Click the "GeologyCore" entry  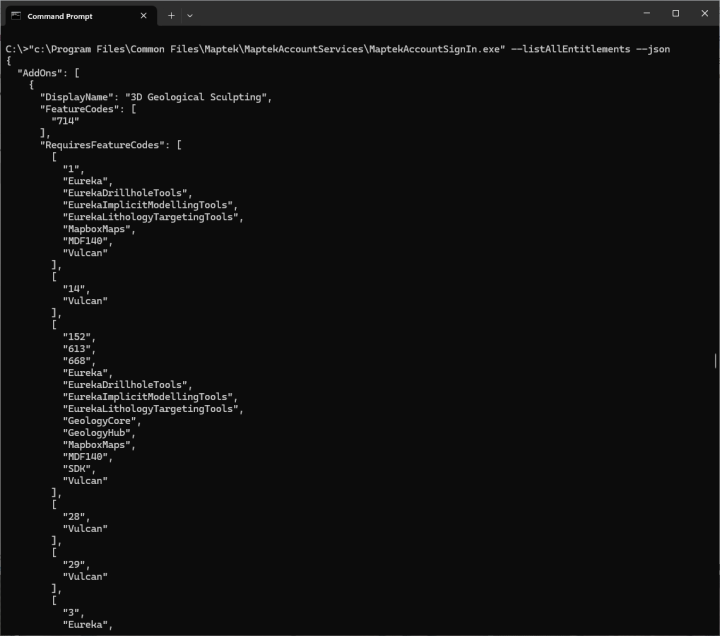(100, 421)
